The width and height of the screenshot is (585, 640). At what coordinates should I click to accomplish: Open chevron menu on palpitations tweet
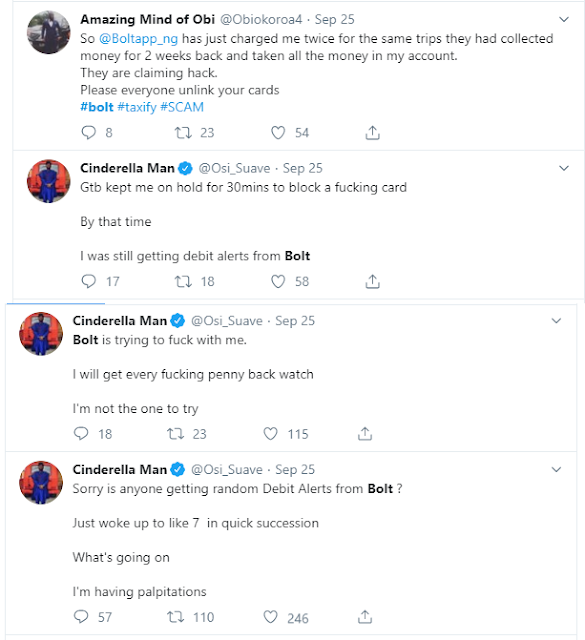[556, 469]
